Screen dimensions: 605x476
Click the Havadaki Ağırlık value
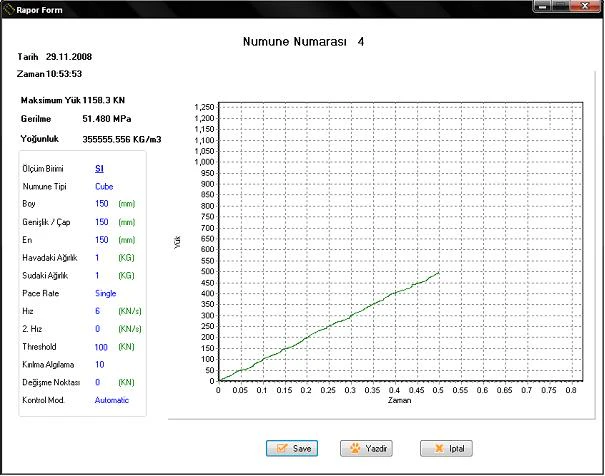[x=97, y=258]
